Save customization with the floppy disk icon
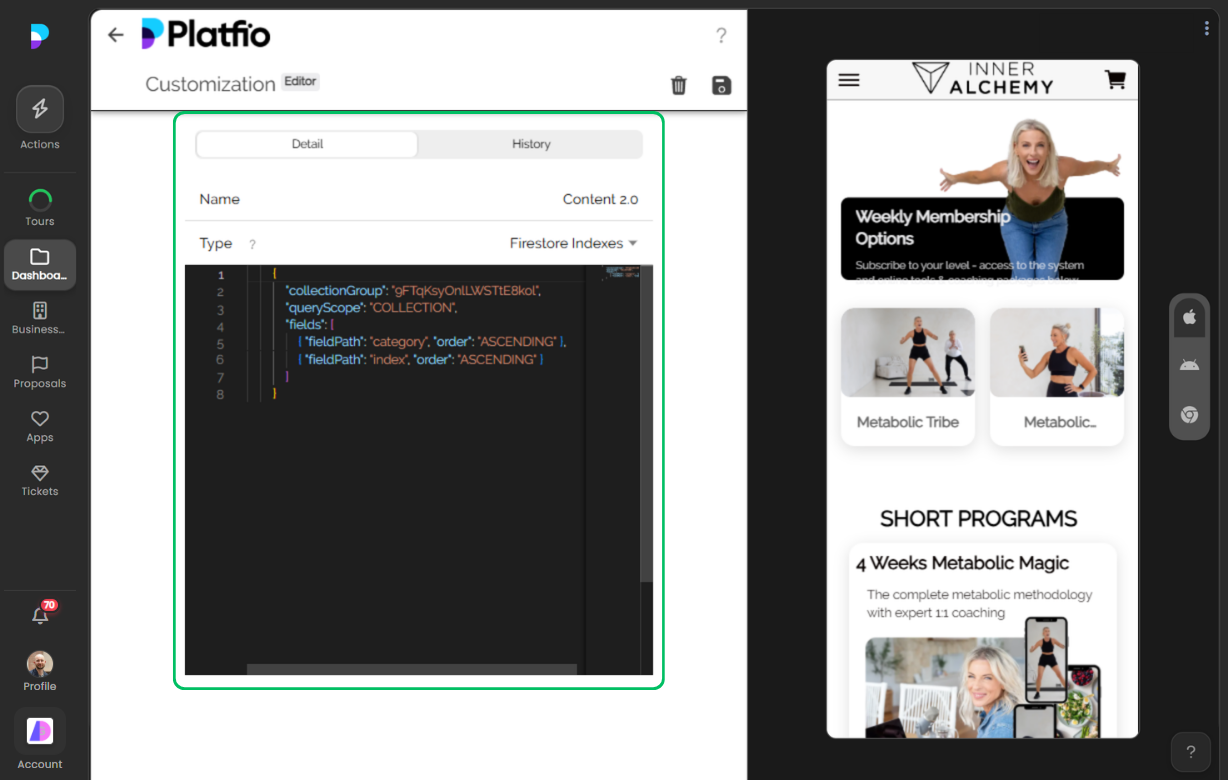This screenshot has width=1228, height=780. [721, 85]
